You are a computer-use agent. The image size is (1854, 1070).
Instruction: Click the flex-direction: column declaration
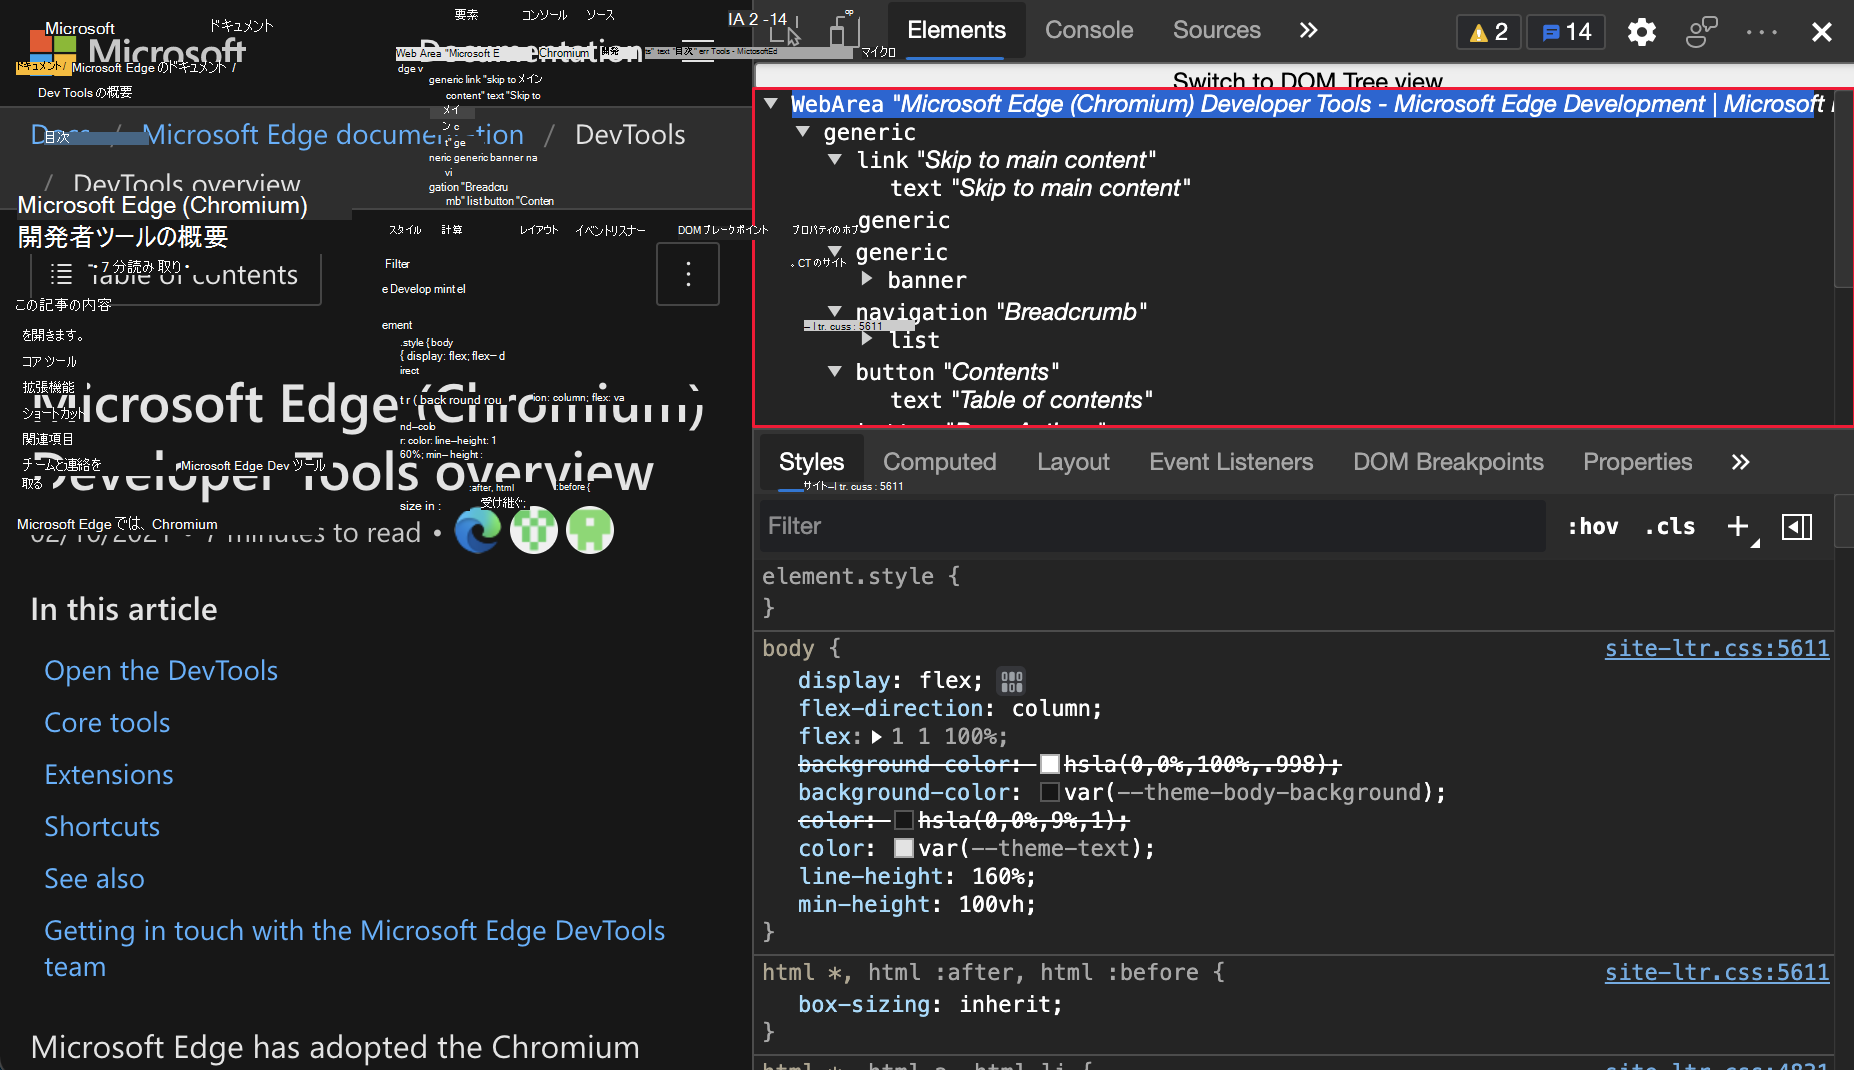(949, 709)
